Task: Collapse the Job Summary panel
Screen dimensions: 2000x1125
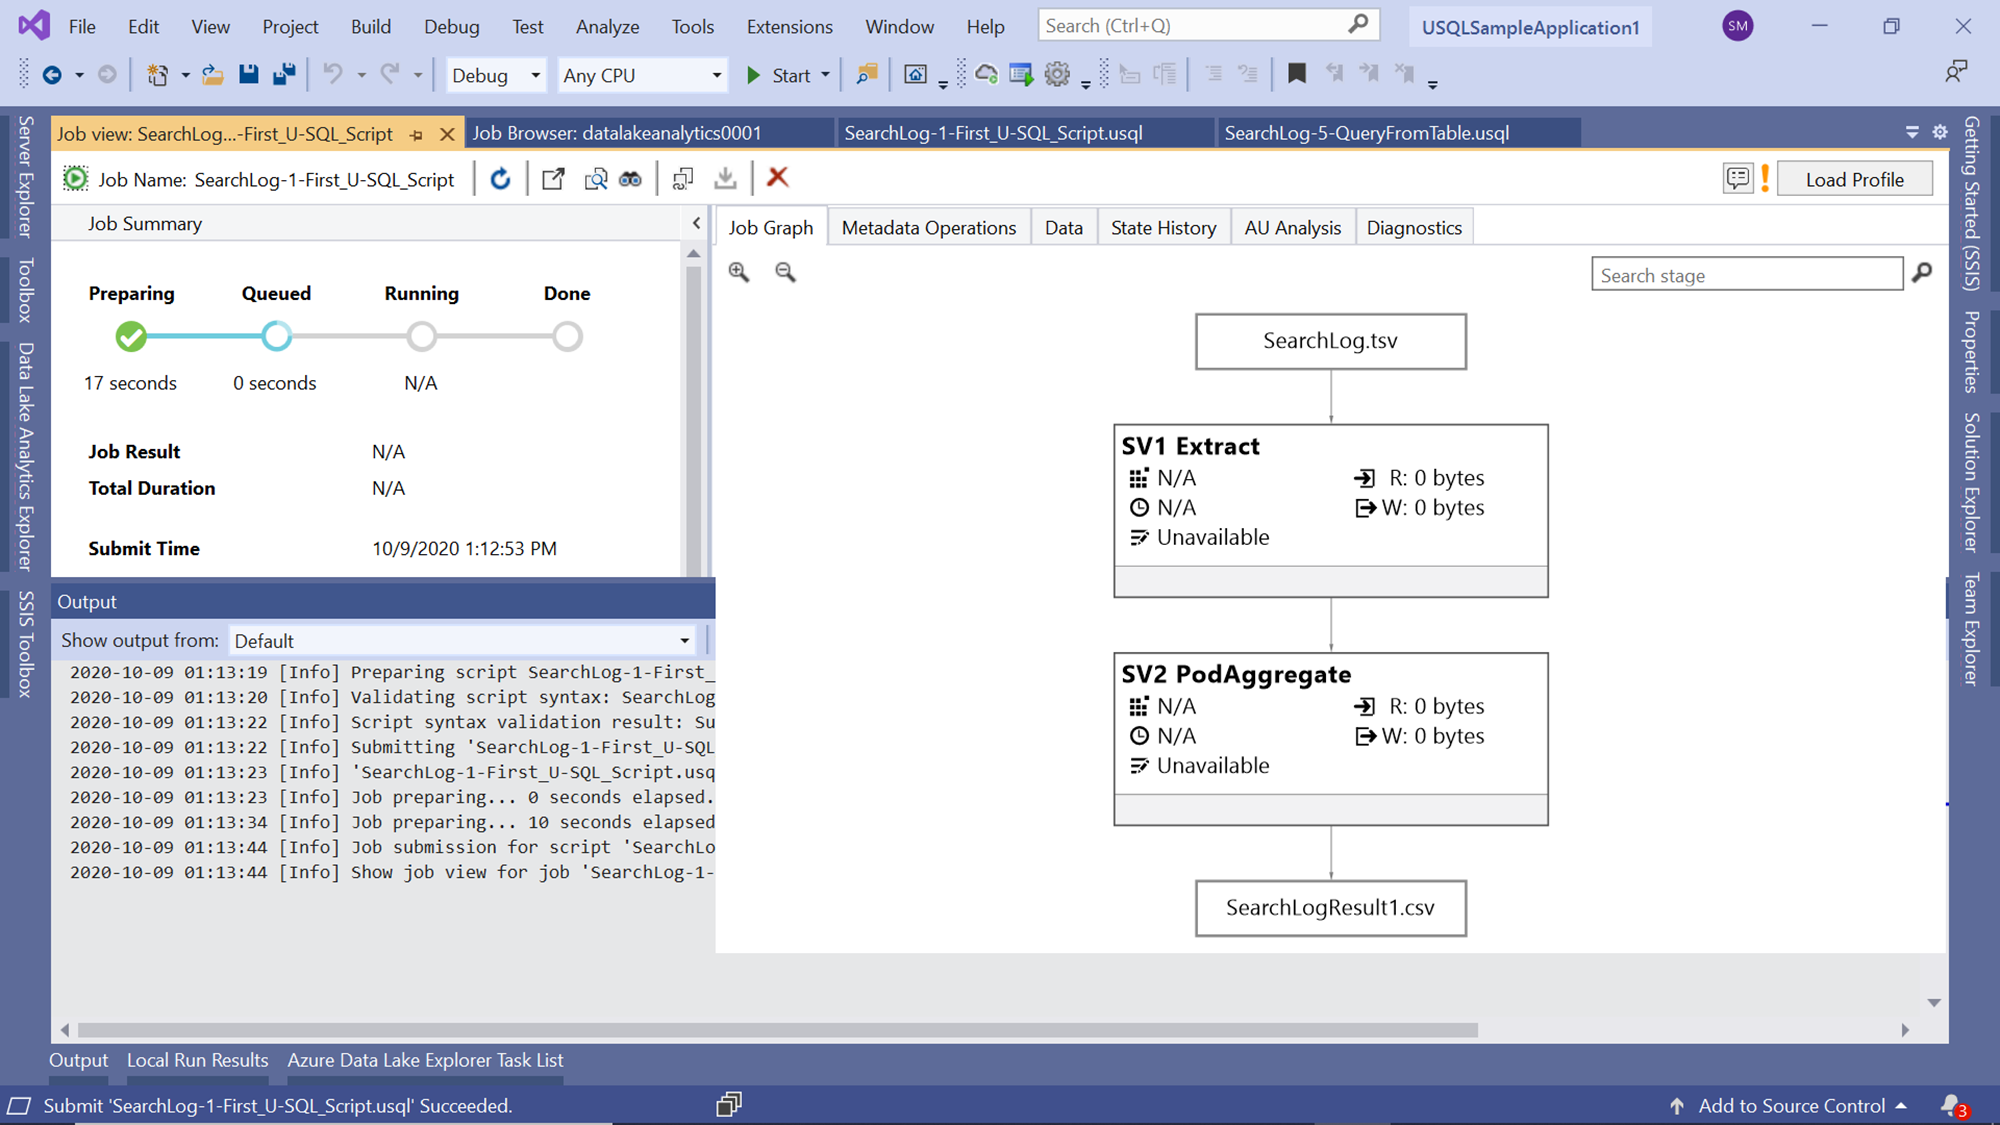Action: tap(696, 223)
